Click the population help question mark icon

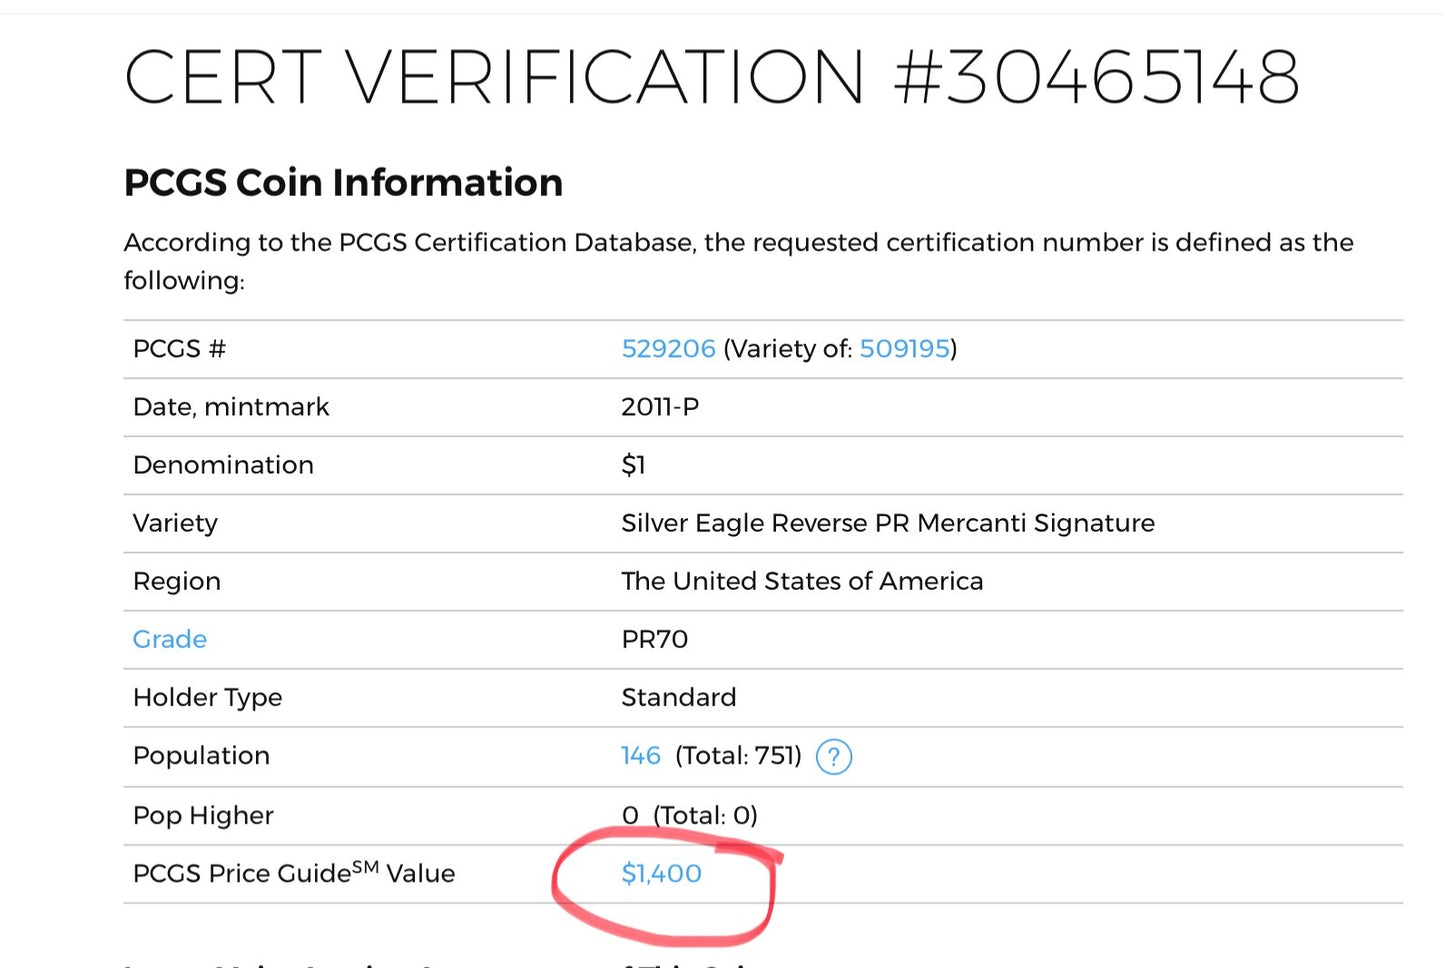coord(833,757)
